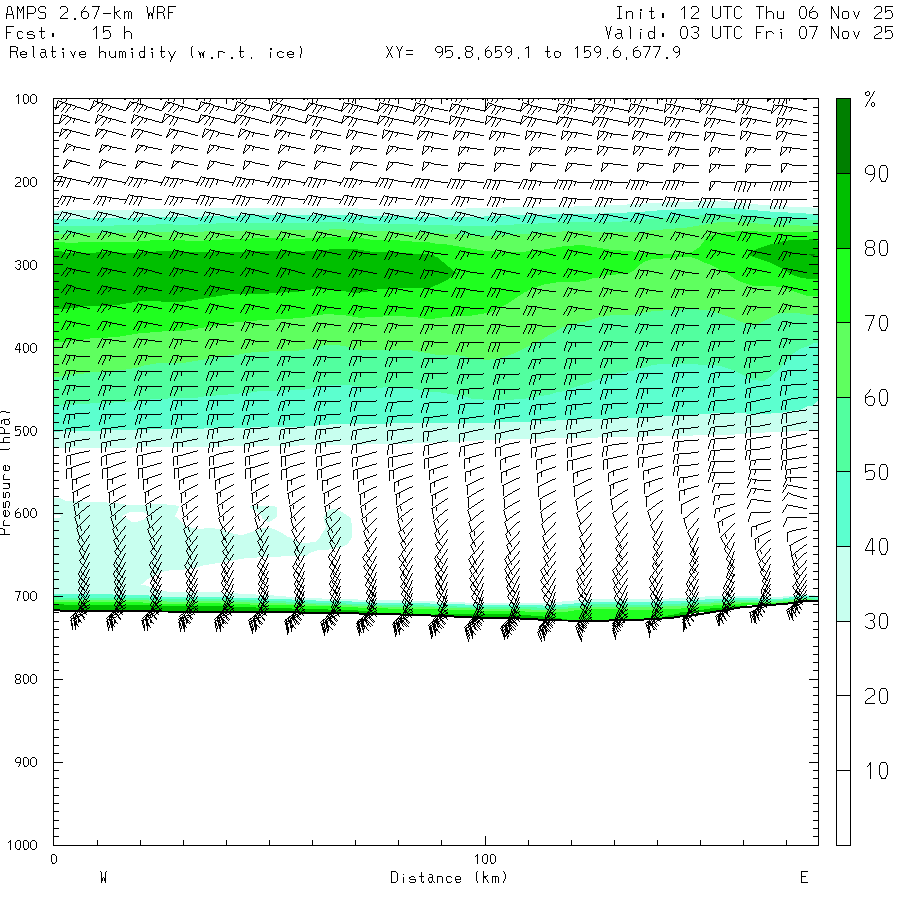Click the 'Init: 12 UTC Thu 06 Nov 25' text
The image size is (900, 900).
(754, 13)
